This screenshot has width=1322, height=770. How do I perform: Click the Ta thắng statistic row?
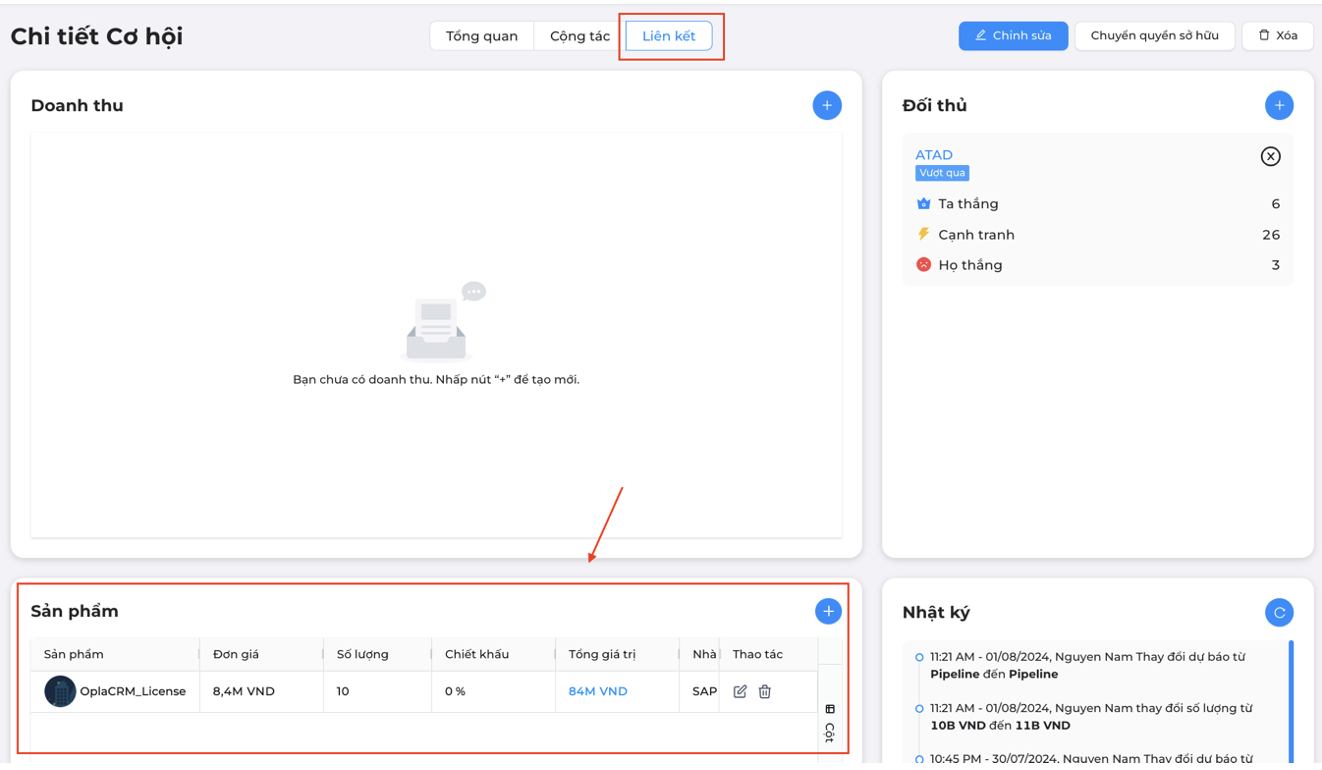(1098, 203)
